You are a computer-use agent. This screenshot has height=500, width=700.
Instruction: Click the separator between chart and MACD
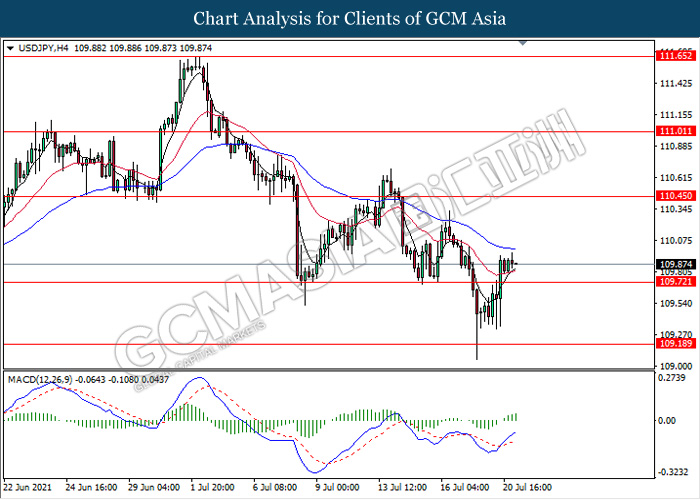click(x=329, y=370)
